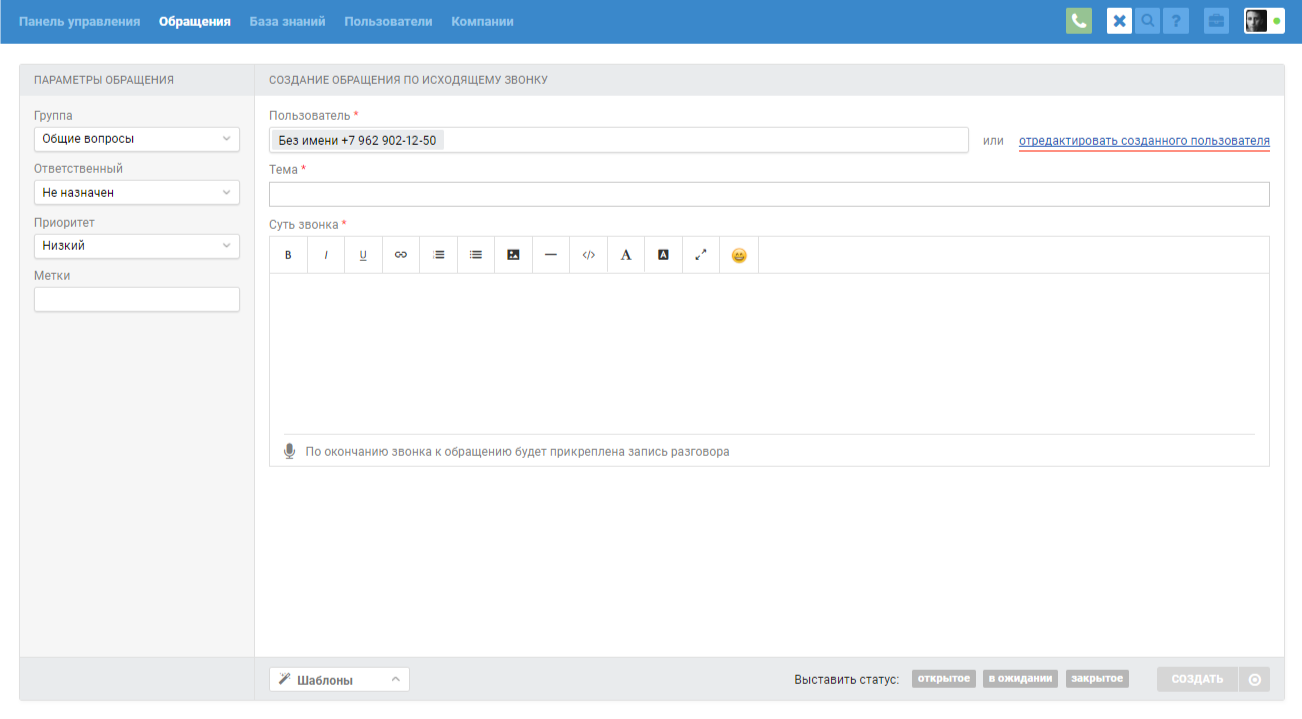The image size is (1302, 719).
Task: Click the X icon in top bar
Action: (1119, 21)
